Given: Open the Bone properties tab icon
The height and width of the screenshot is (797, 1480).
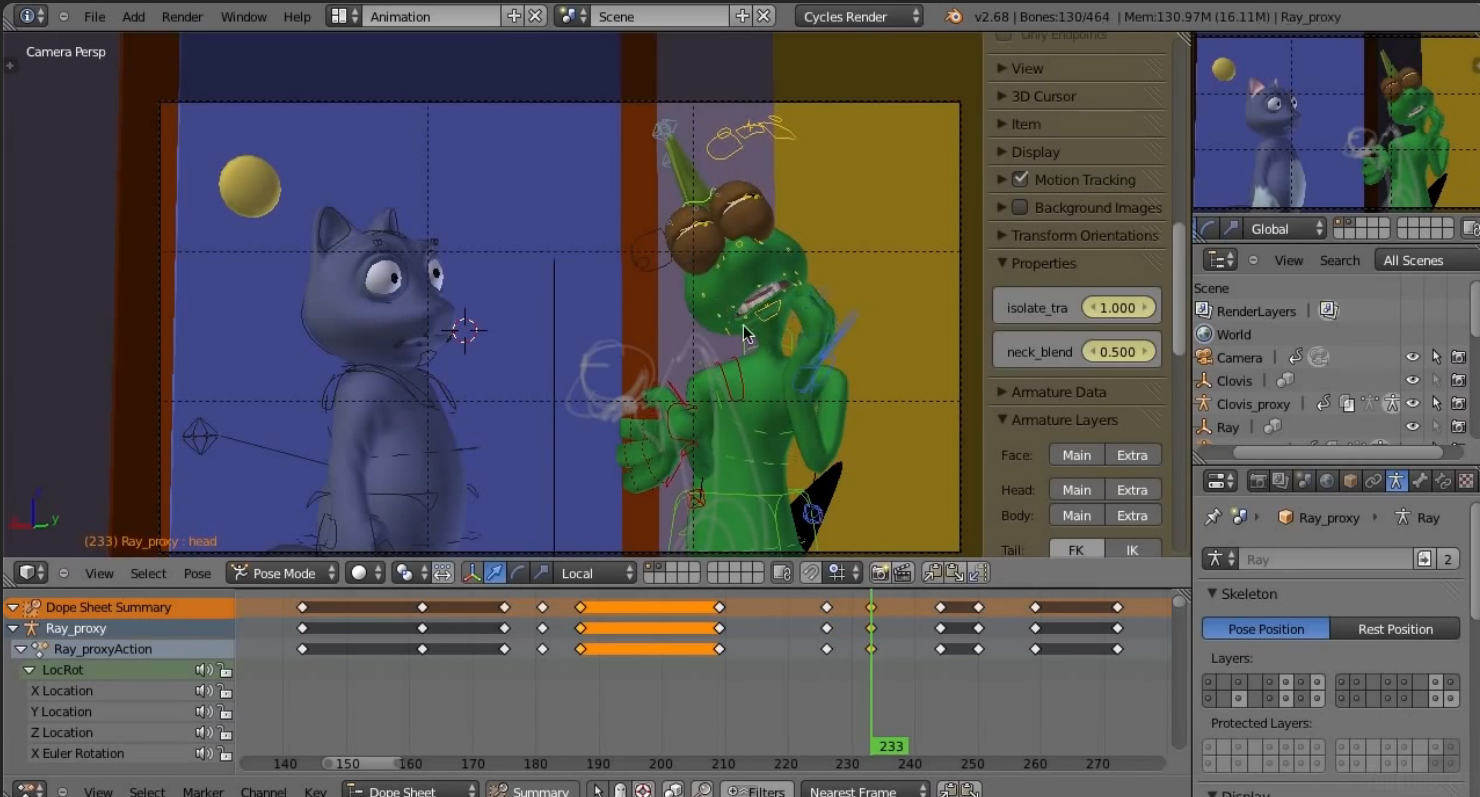Looking at the screenshot, I should [1419, 481].
